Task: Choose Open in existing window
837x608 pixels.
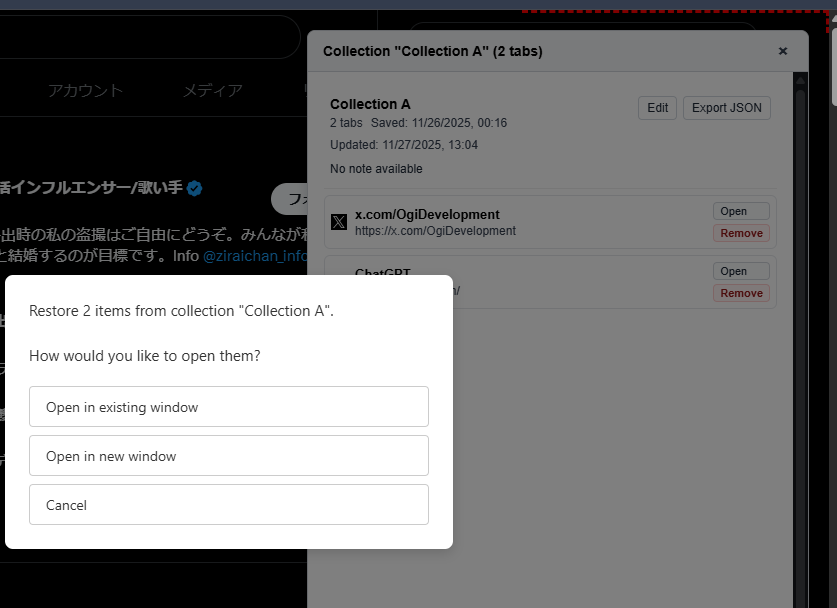Action: click(x=228, y=406)
